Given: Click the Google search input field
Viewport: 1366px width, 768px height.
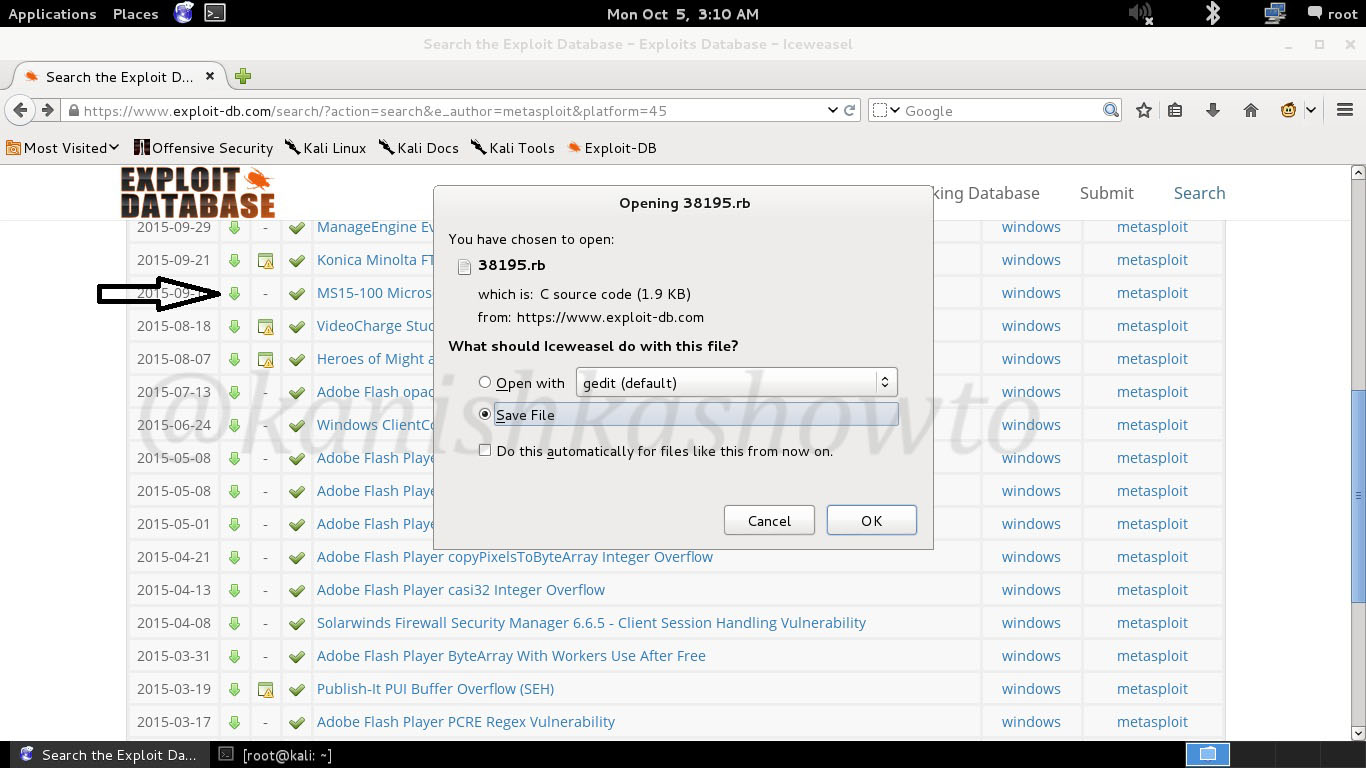Looking at the screenshot, I should tap(1001, 110).
